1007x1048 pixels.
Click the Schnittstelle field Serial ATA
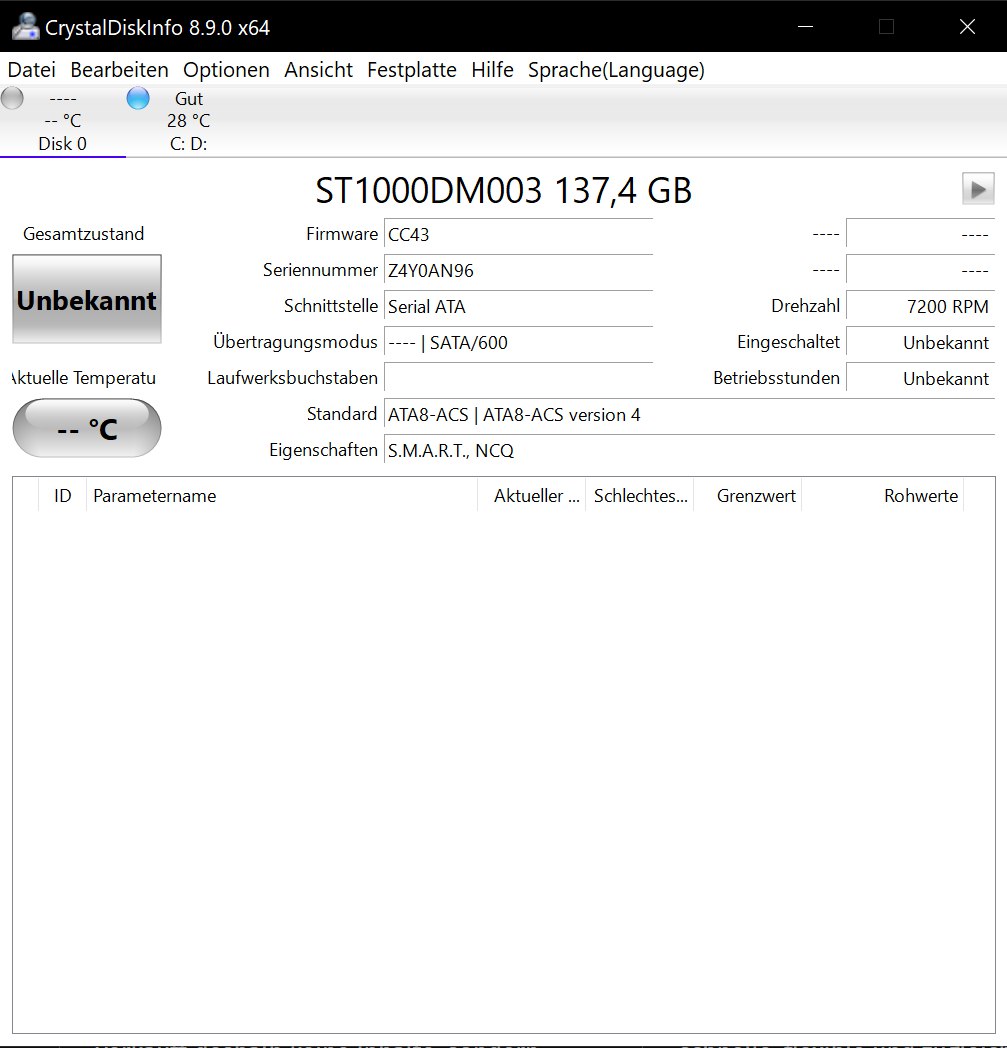(519, 307)
